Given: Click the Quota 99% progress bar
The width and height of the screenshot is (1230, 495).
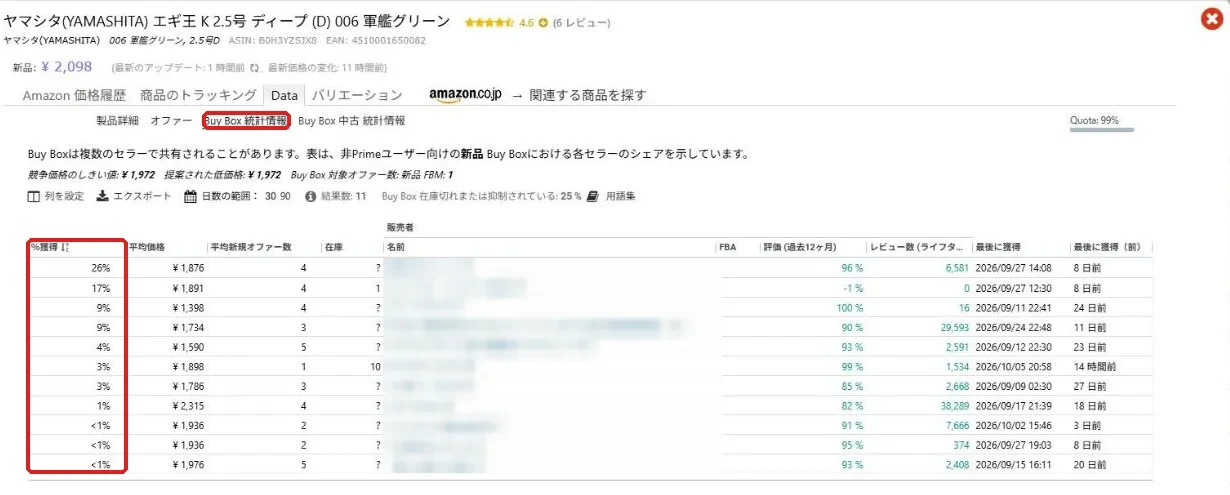Looking at the screenshot, I should pyautogui.click(x=1101, y=130).
